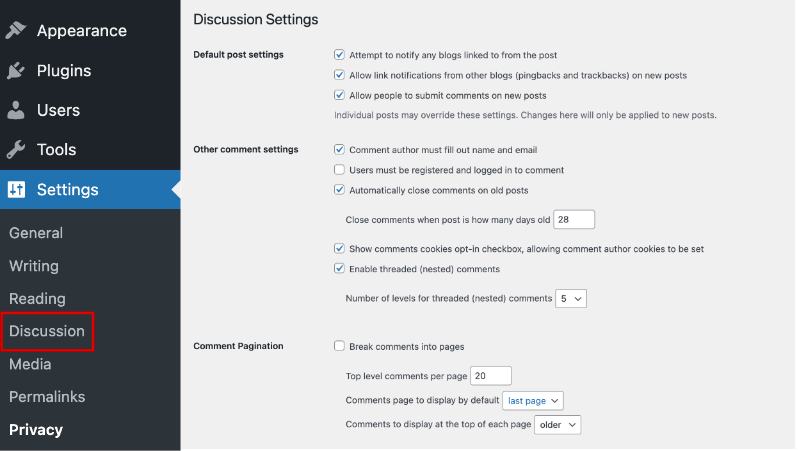This screenshot has height=451, width=798.
Task: Open the older comments order dropdown
Action: (558, 425)
